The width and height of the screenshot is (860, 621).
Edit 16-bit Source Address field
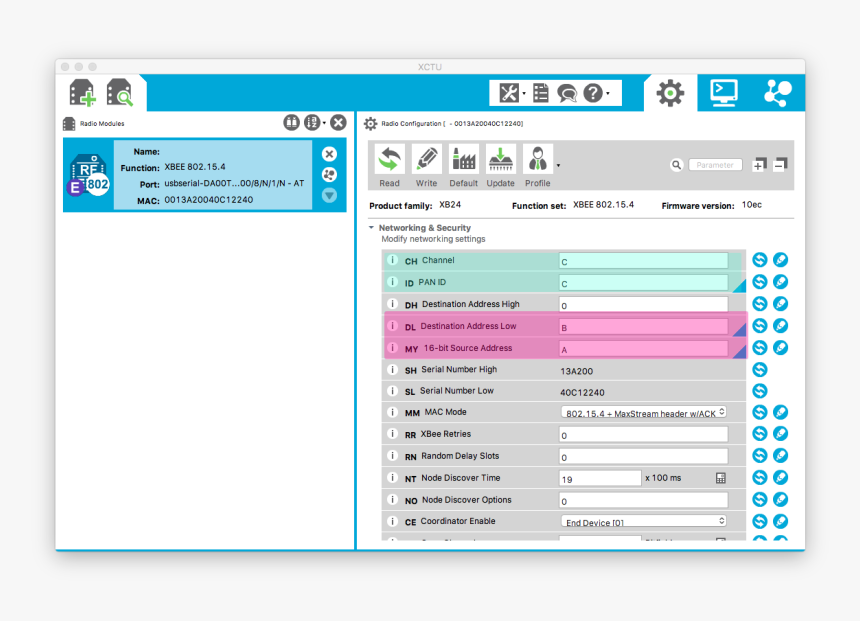coord(643,348)
